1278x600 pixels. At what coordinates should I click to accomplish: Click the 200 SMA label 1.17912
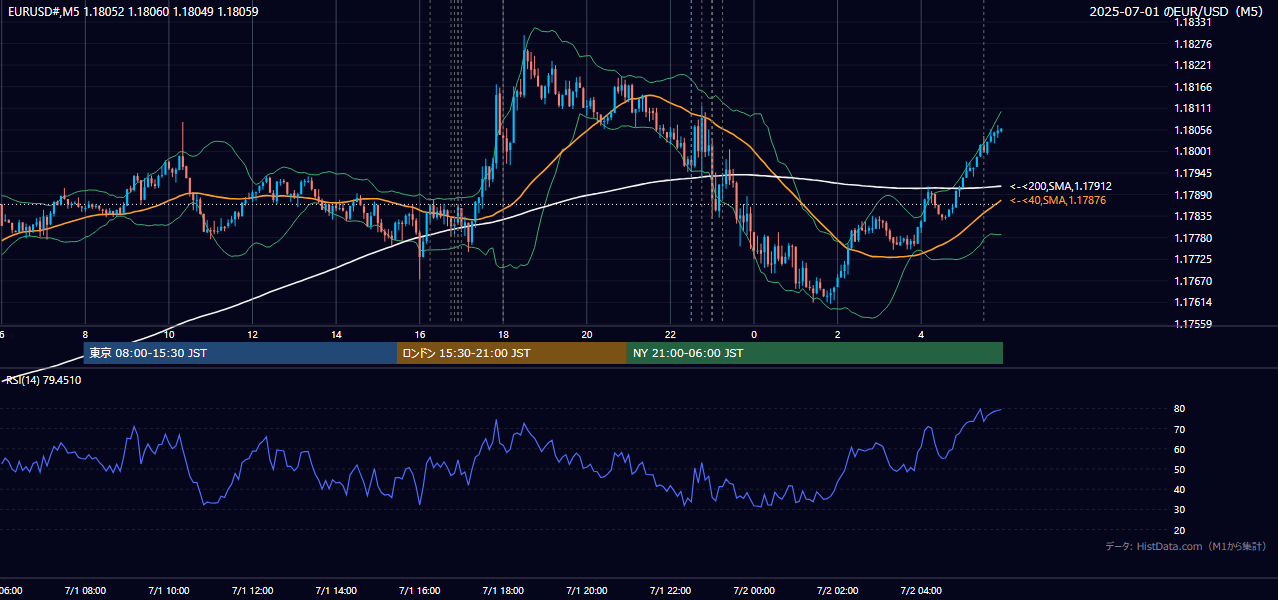coord(1061,186)
